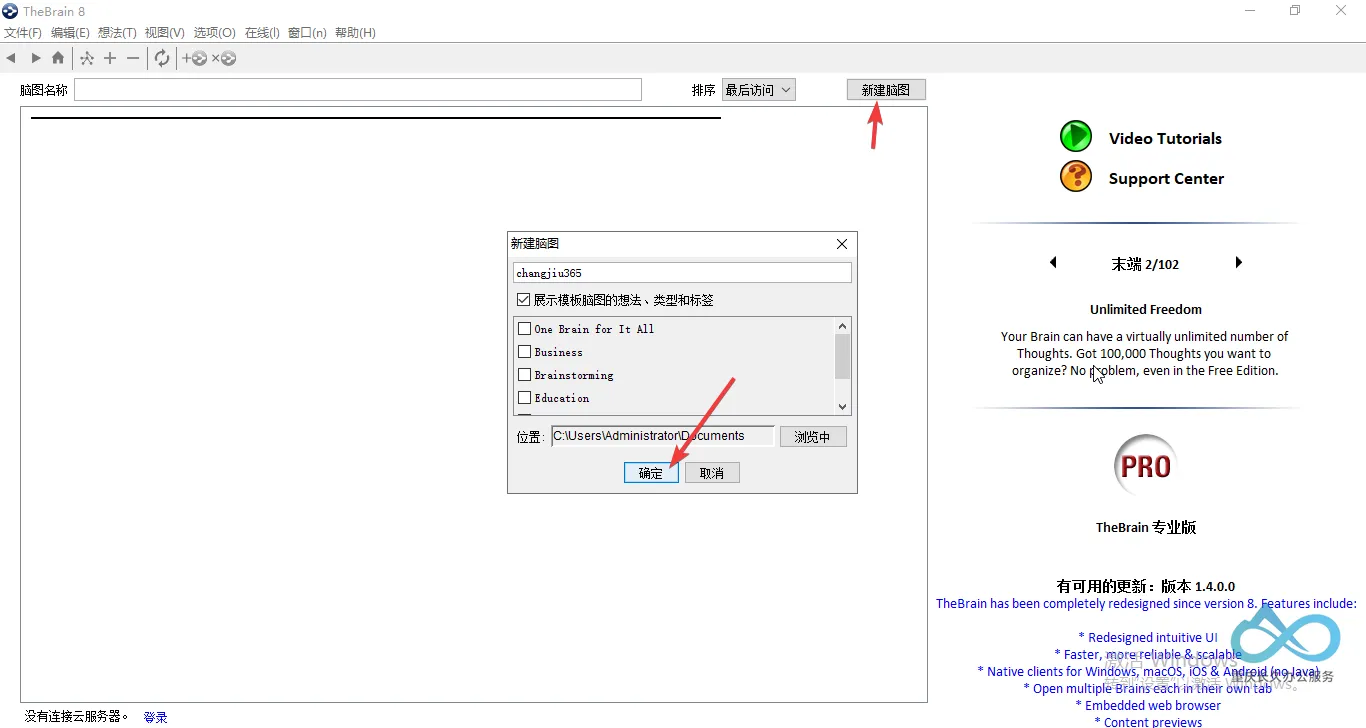Check the Business template box
This screenshot has height=728, width=1366.
pos(524,351)
